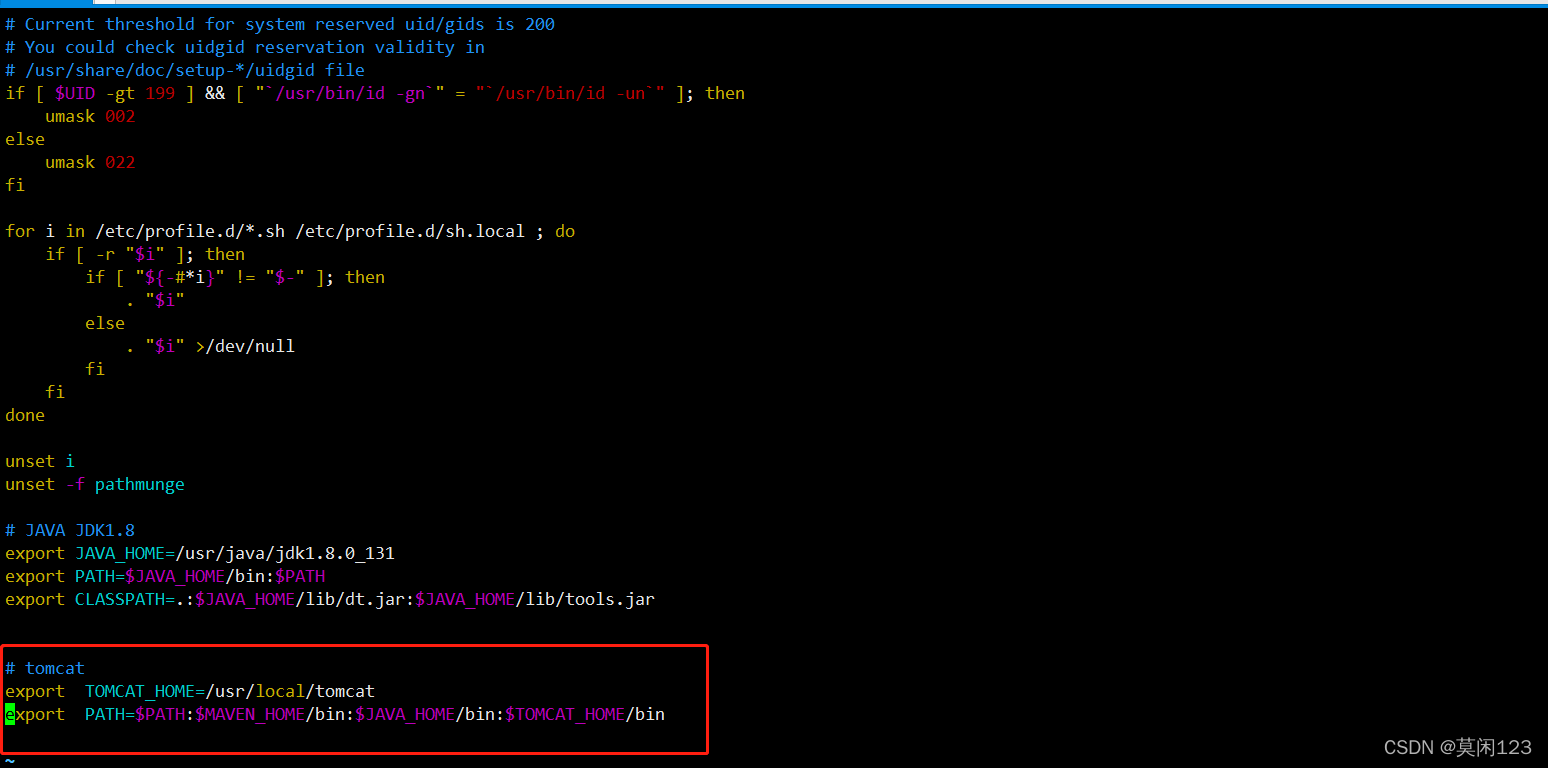Screen dimensions: 1548x768
Task: Click the CLASSPATH variable name
Action: coord(120,599)
